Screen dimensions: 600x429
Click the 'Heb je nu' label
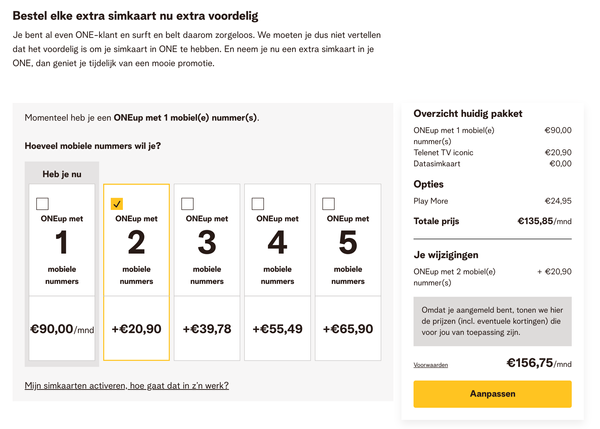click(x=62, y=173)
